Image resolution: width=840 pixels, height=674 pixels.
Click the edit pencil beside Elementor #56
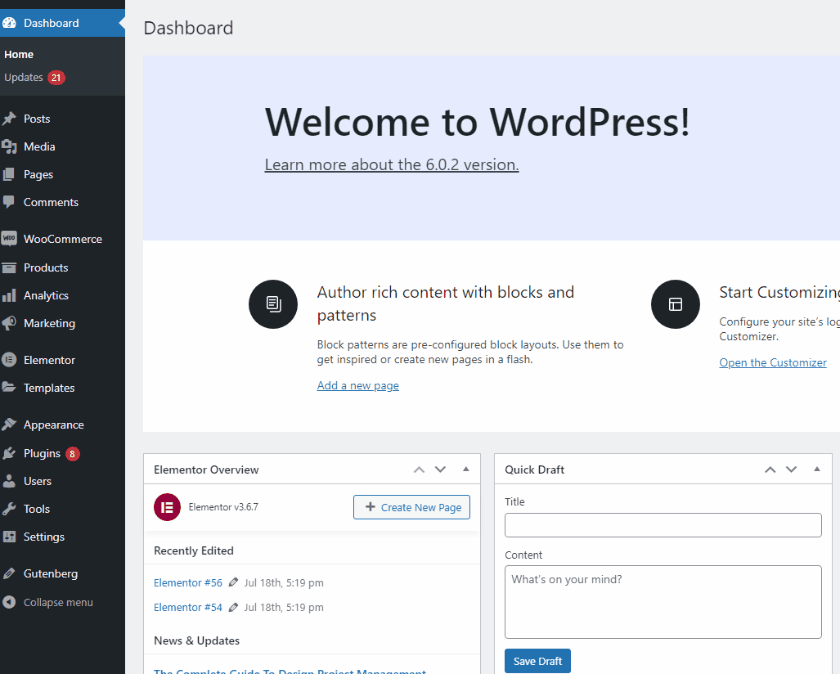point(233,582)
